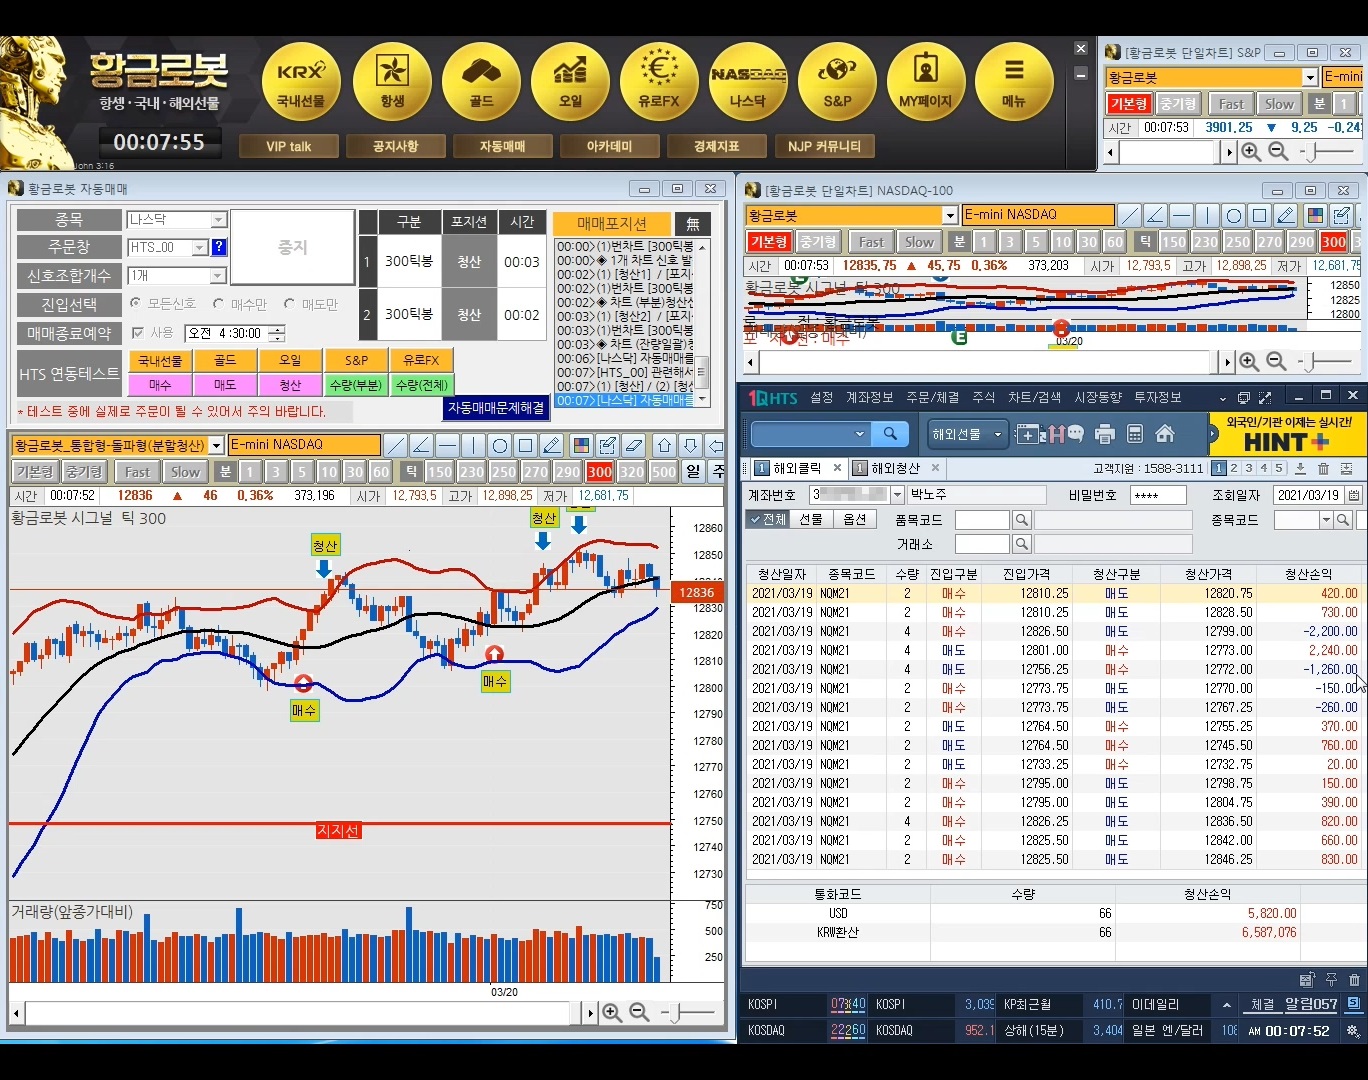Toggle Slow mode in main chart
Image resolution: width=1368 pixels, height=1080 pixels.
tap(185, 472)
